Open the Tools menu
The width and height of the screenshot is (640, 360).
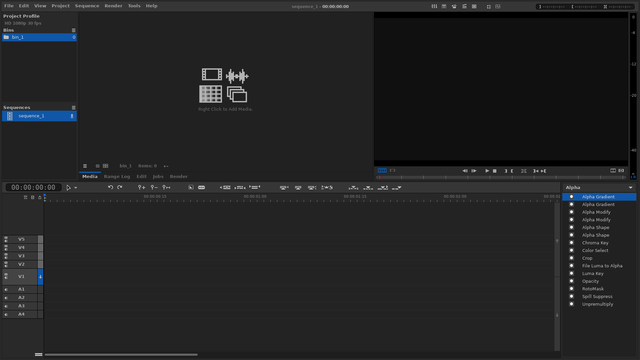coord(134,6)
